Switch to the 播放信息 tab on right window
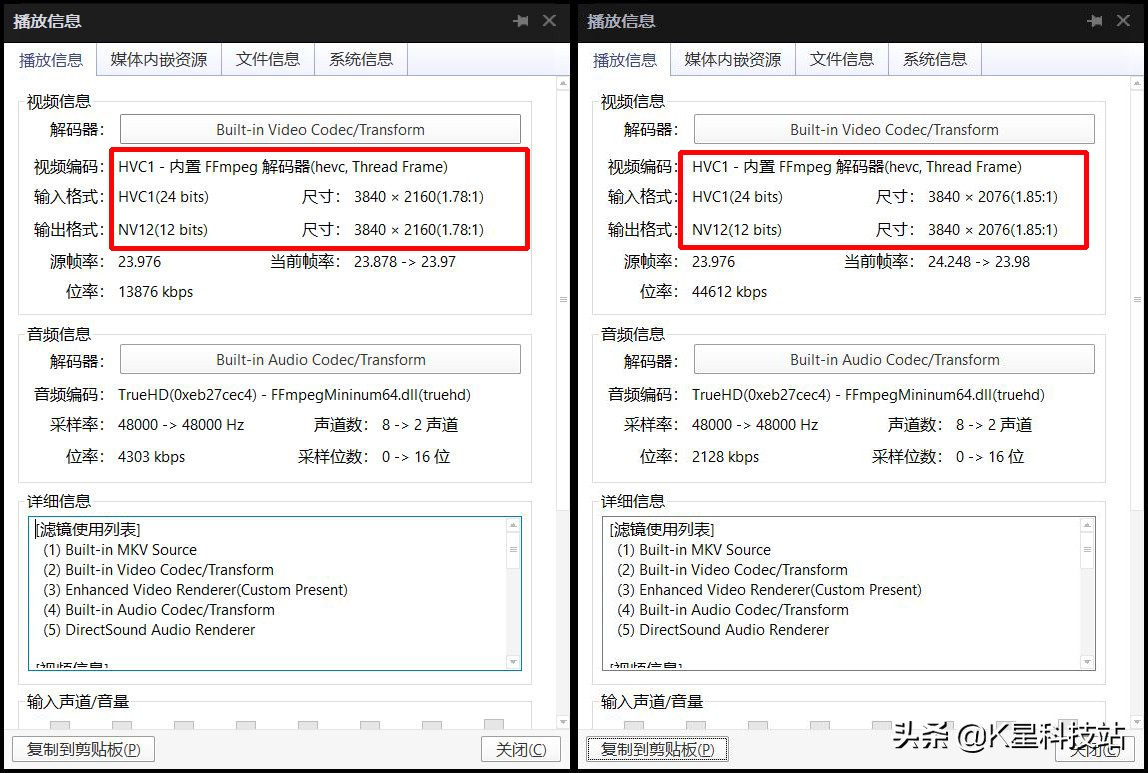 click(626, 60)
